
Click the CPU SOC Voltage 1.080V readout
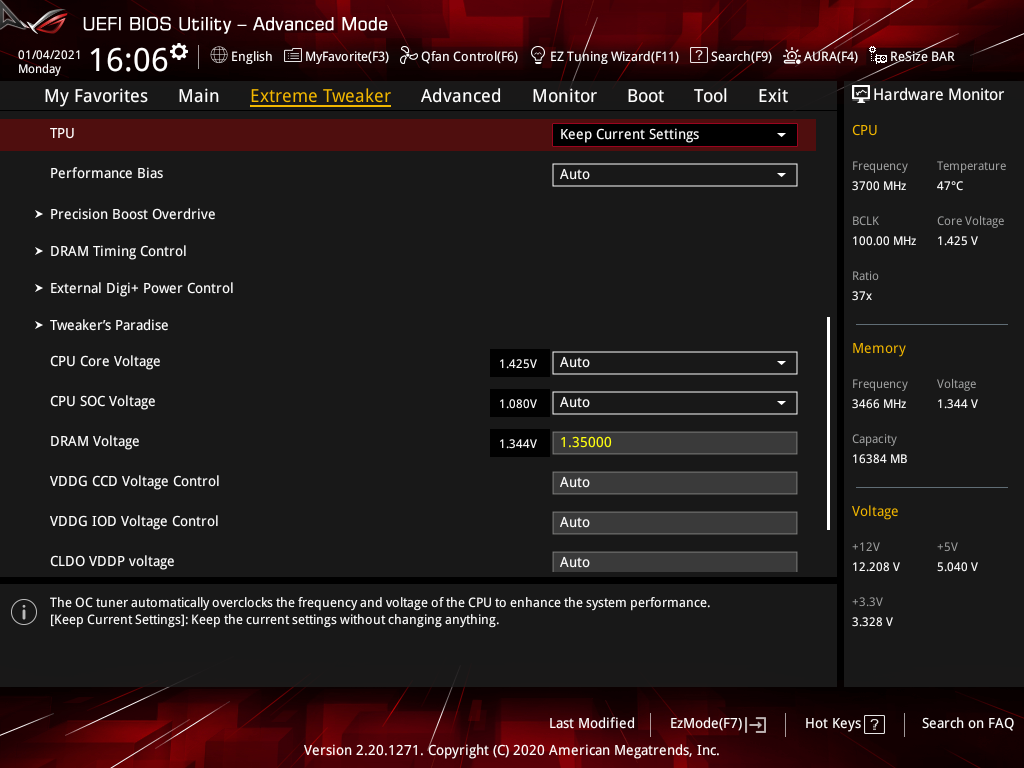518,404
